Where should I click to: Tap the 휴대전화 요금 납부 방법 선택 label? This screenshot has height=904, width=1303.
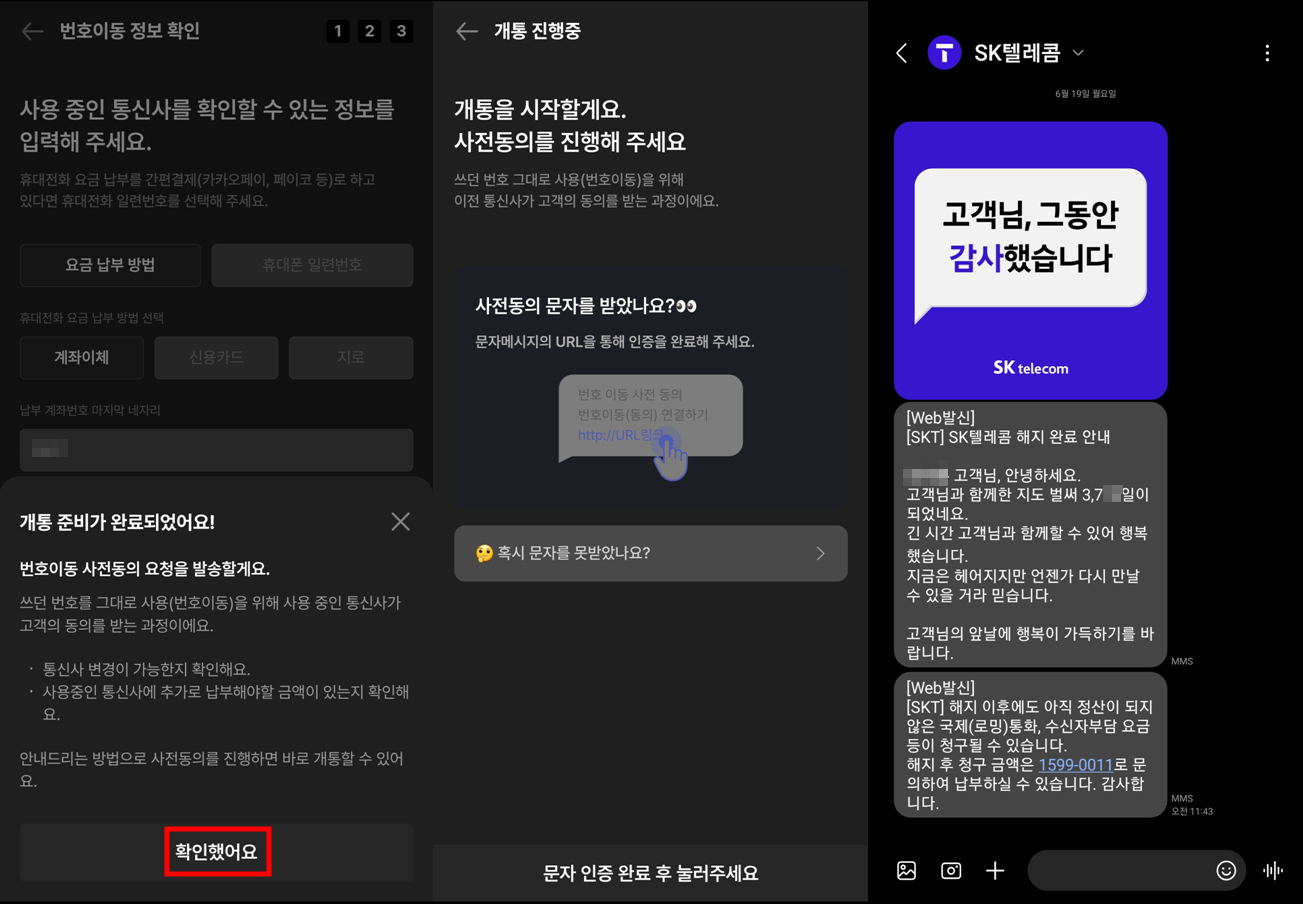tap(92, 318)
